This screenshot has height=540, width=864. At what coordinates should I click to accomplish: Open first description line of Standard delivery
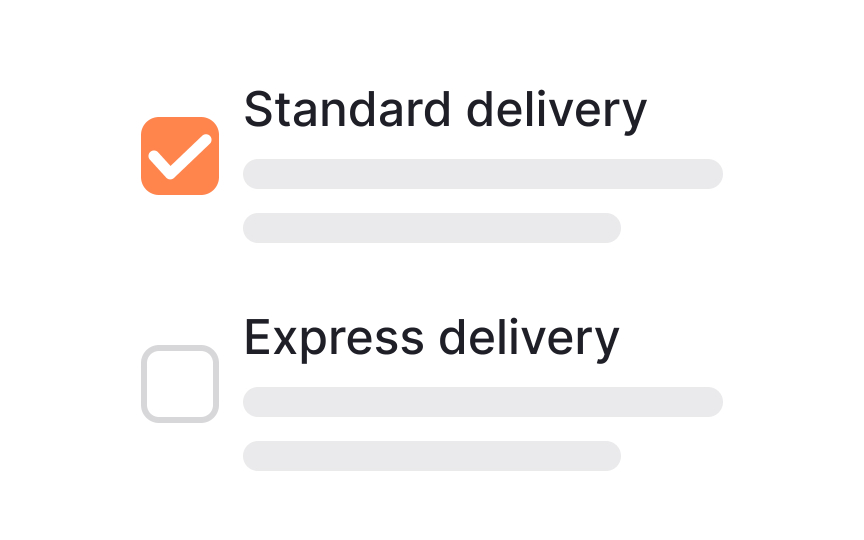tap(483, 174)
